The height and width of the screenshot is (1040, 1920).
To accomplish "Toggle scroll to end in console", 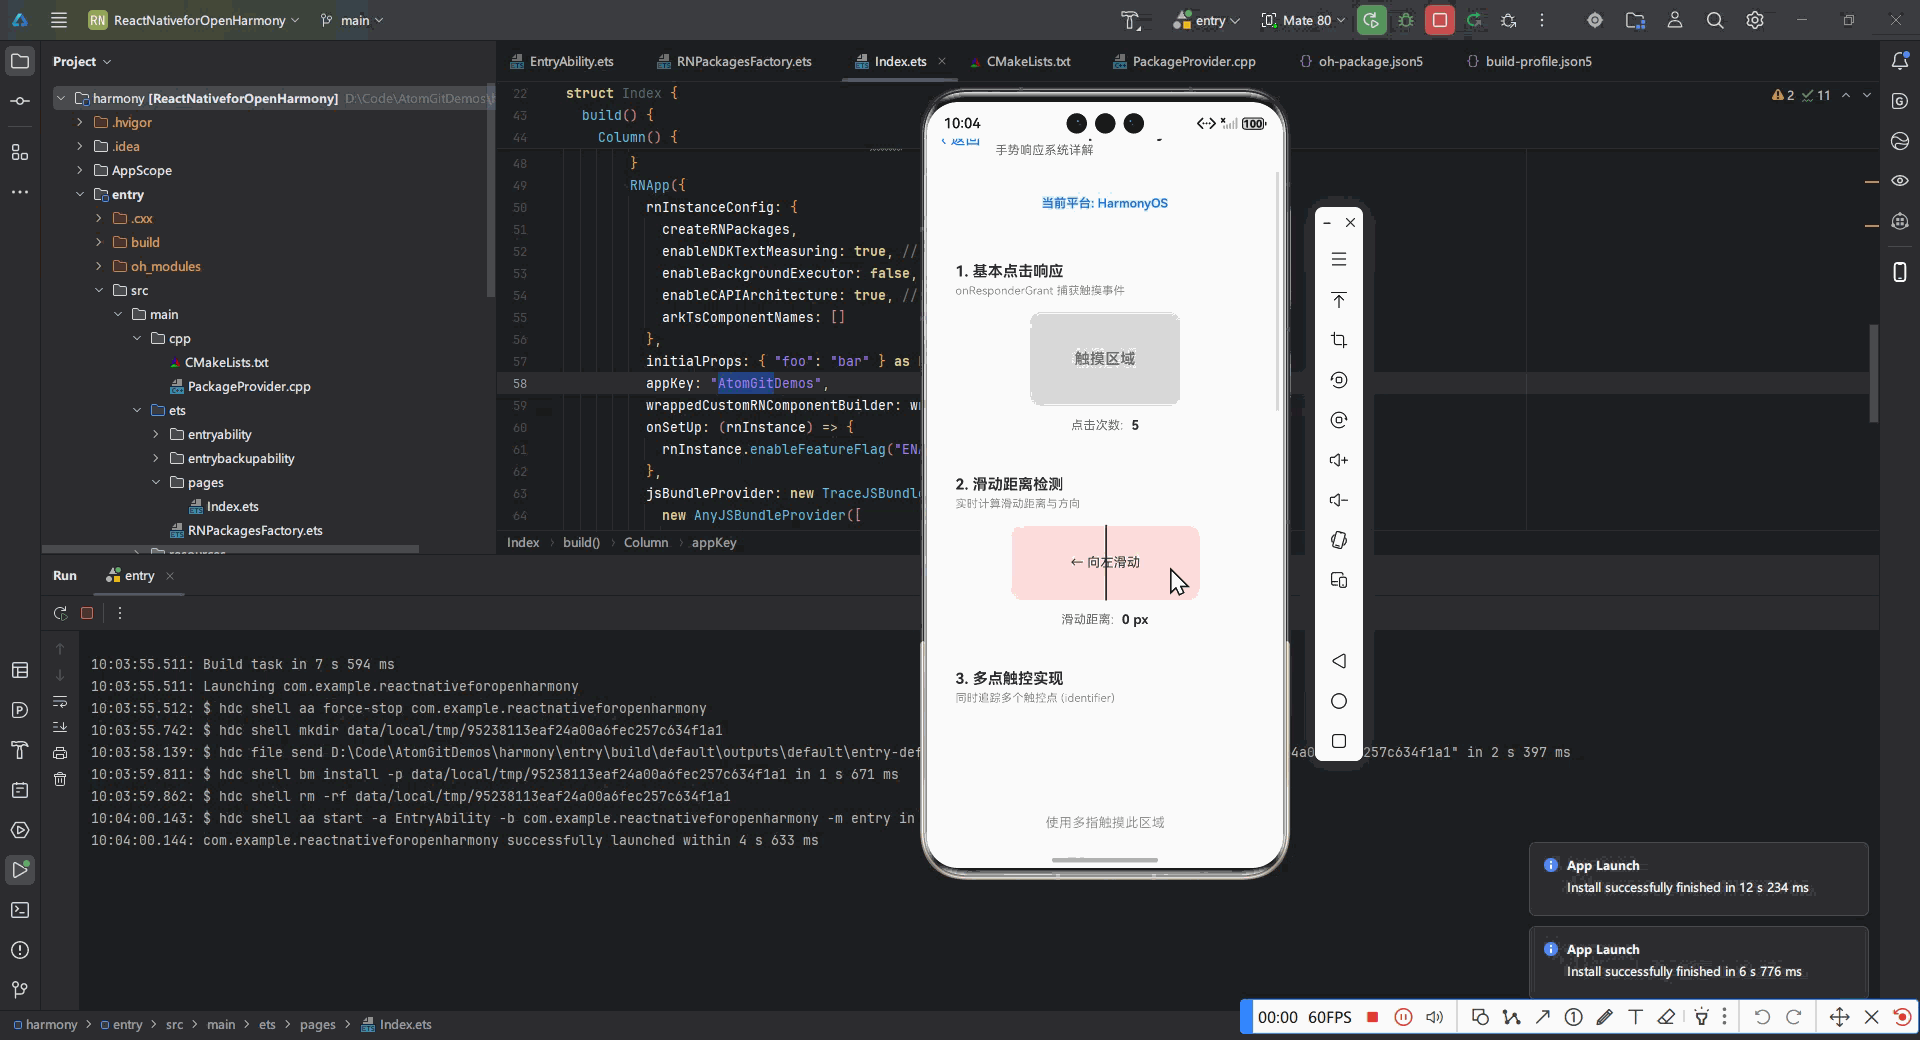I will pyautogui.click(x=60, y=727).
